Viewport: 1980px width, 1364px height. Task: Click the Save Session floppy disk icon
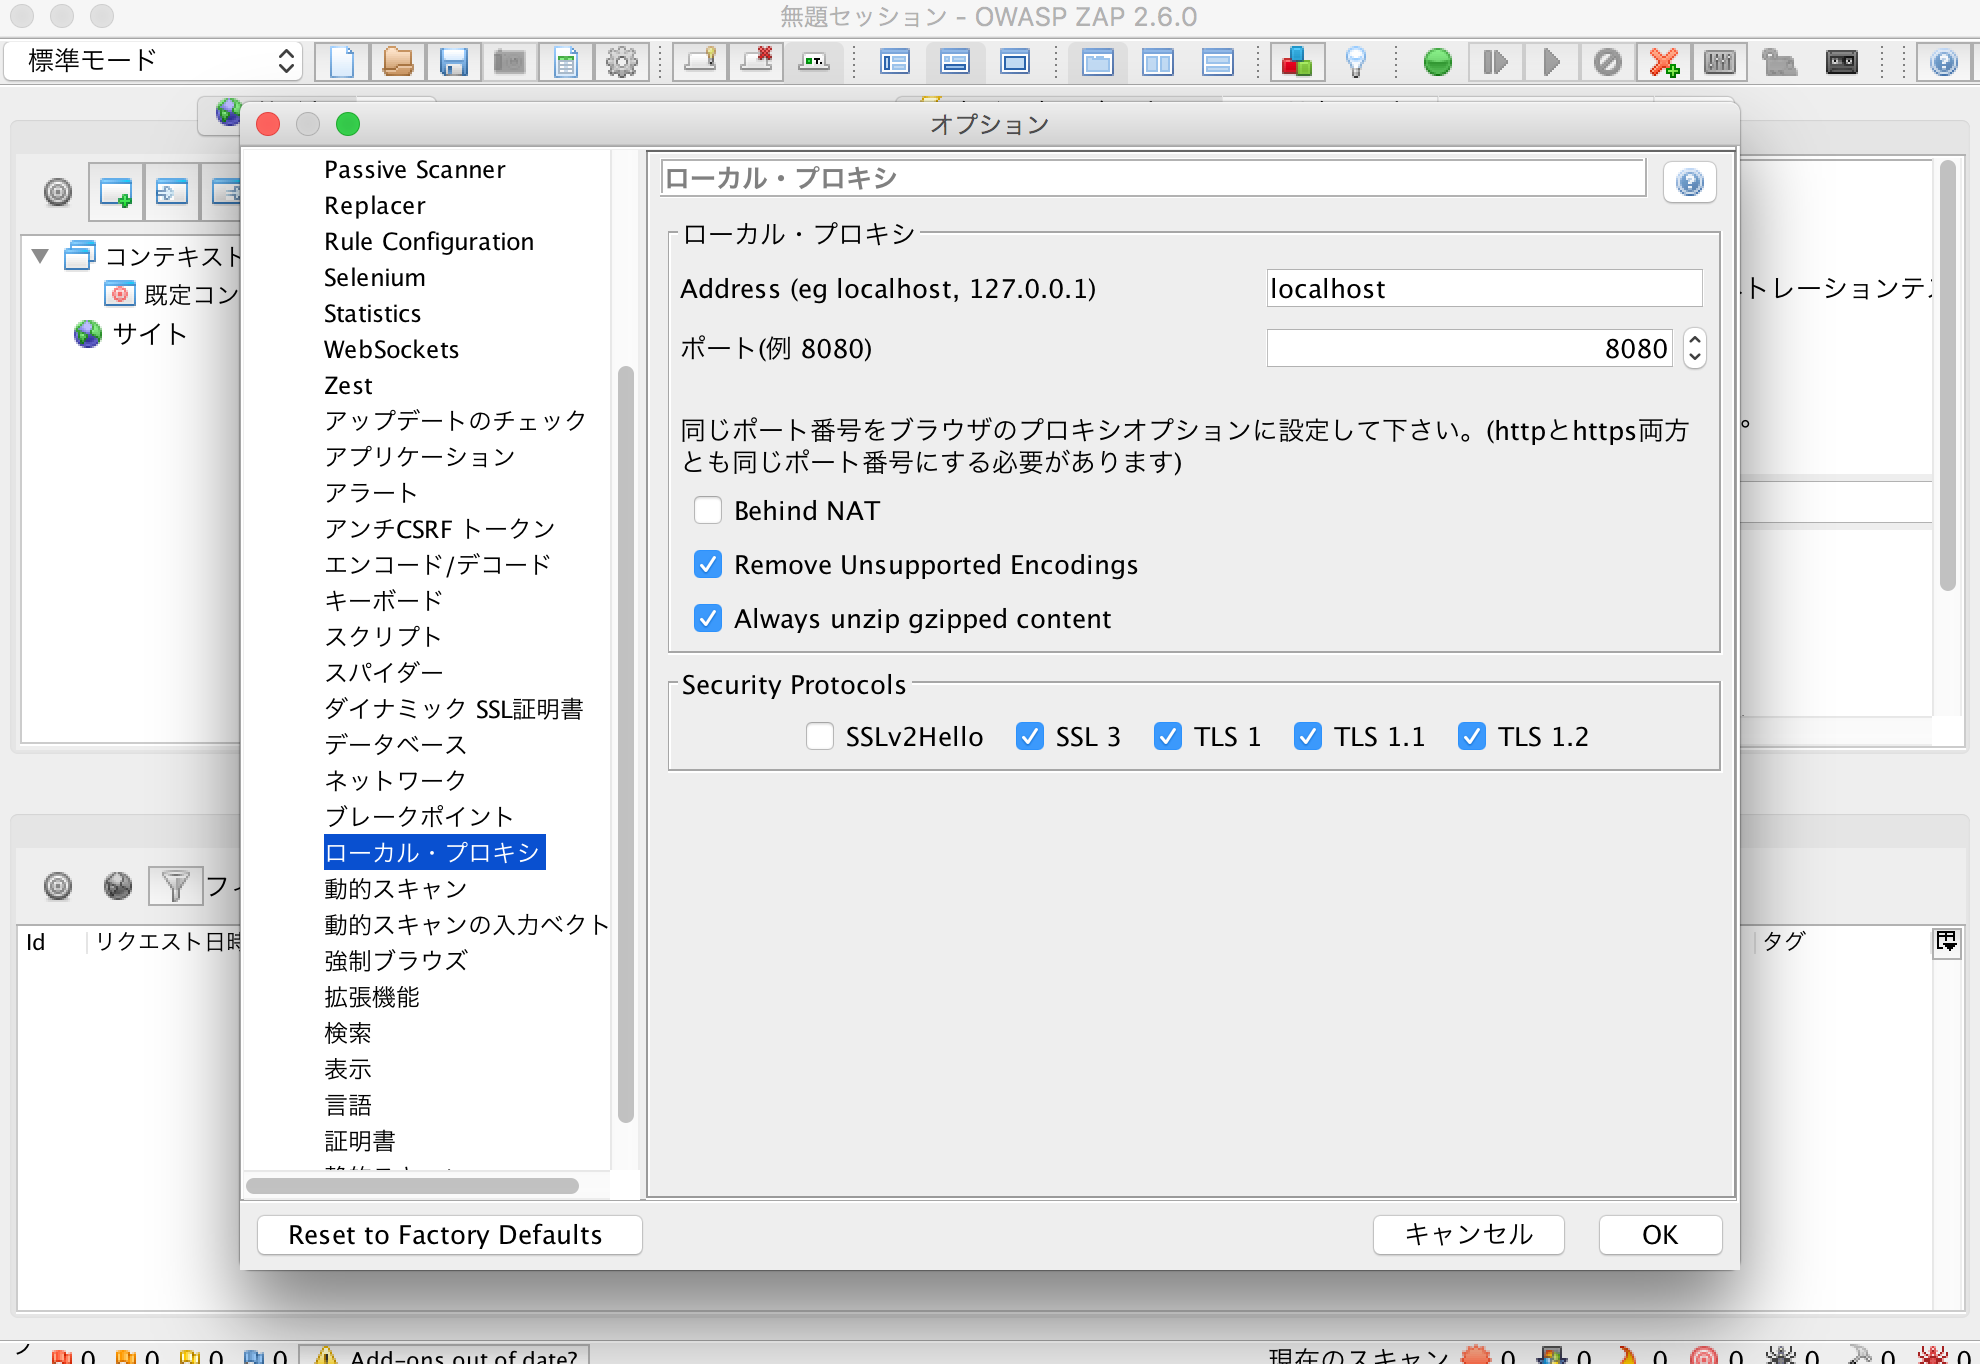pos(454,61)
